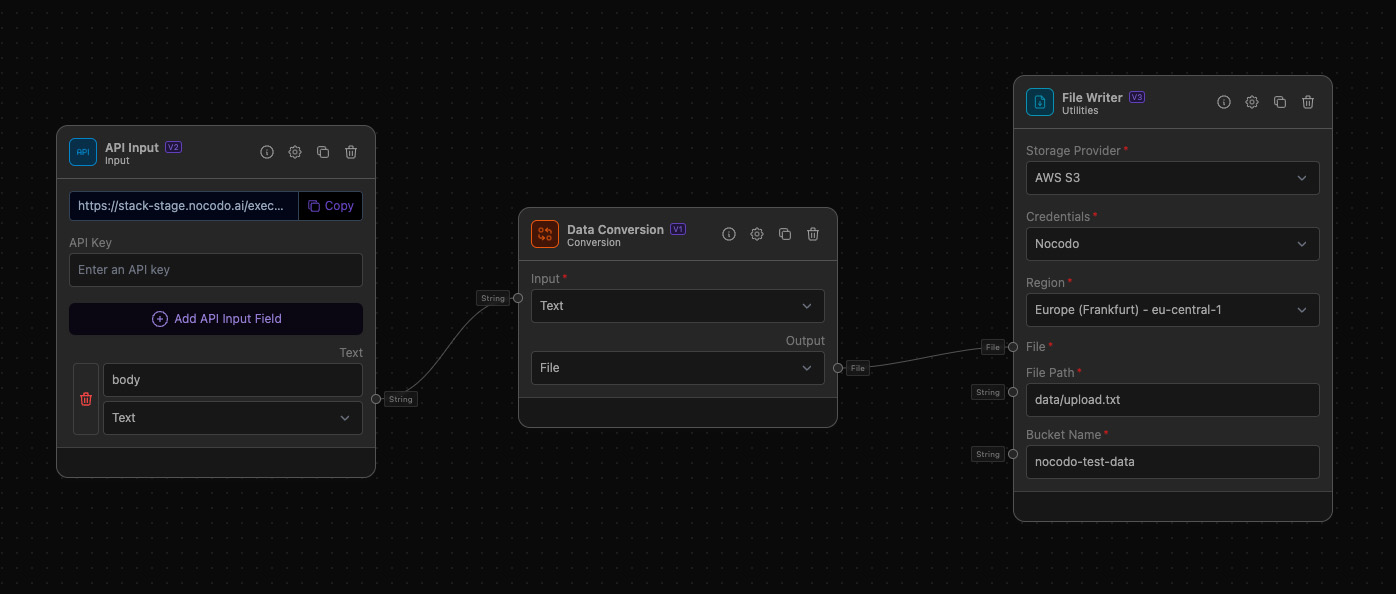
Task: Open settings gear on API Input node
Action: tap(295, 152)
